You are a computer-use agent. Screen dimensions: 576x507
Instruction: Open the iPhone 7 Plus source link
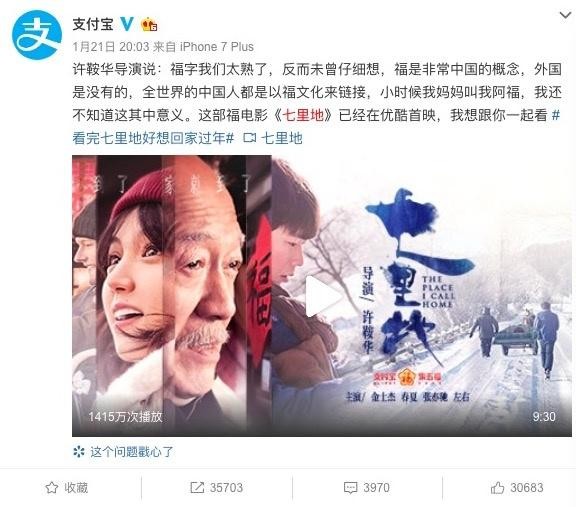(217, 47)
